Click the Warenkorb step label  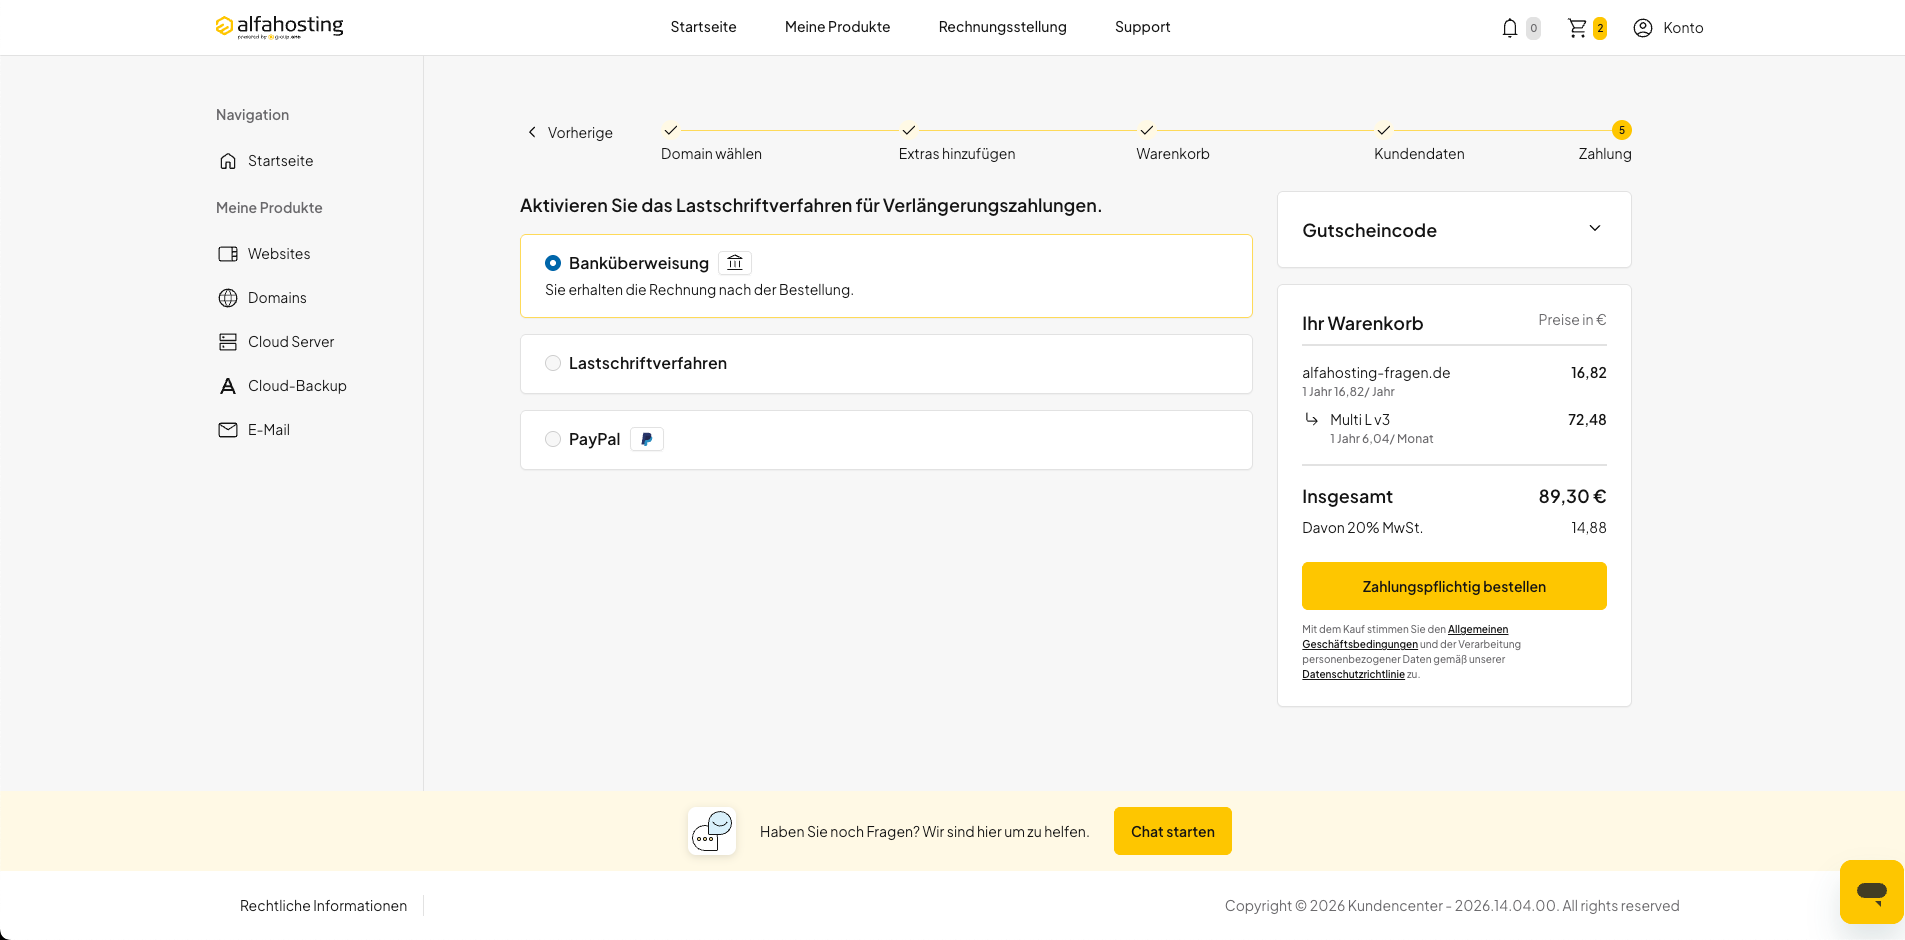(x=1173, y=154)
